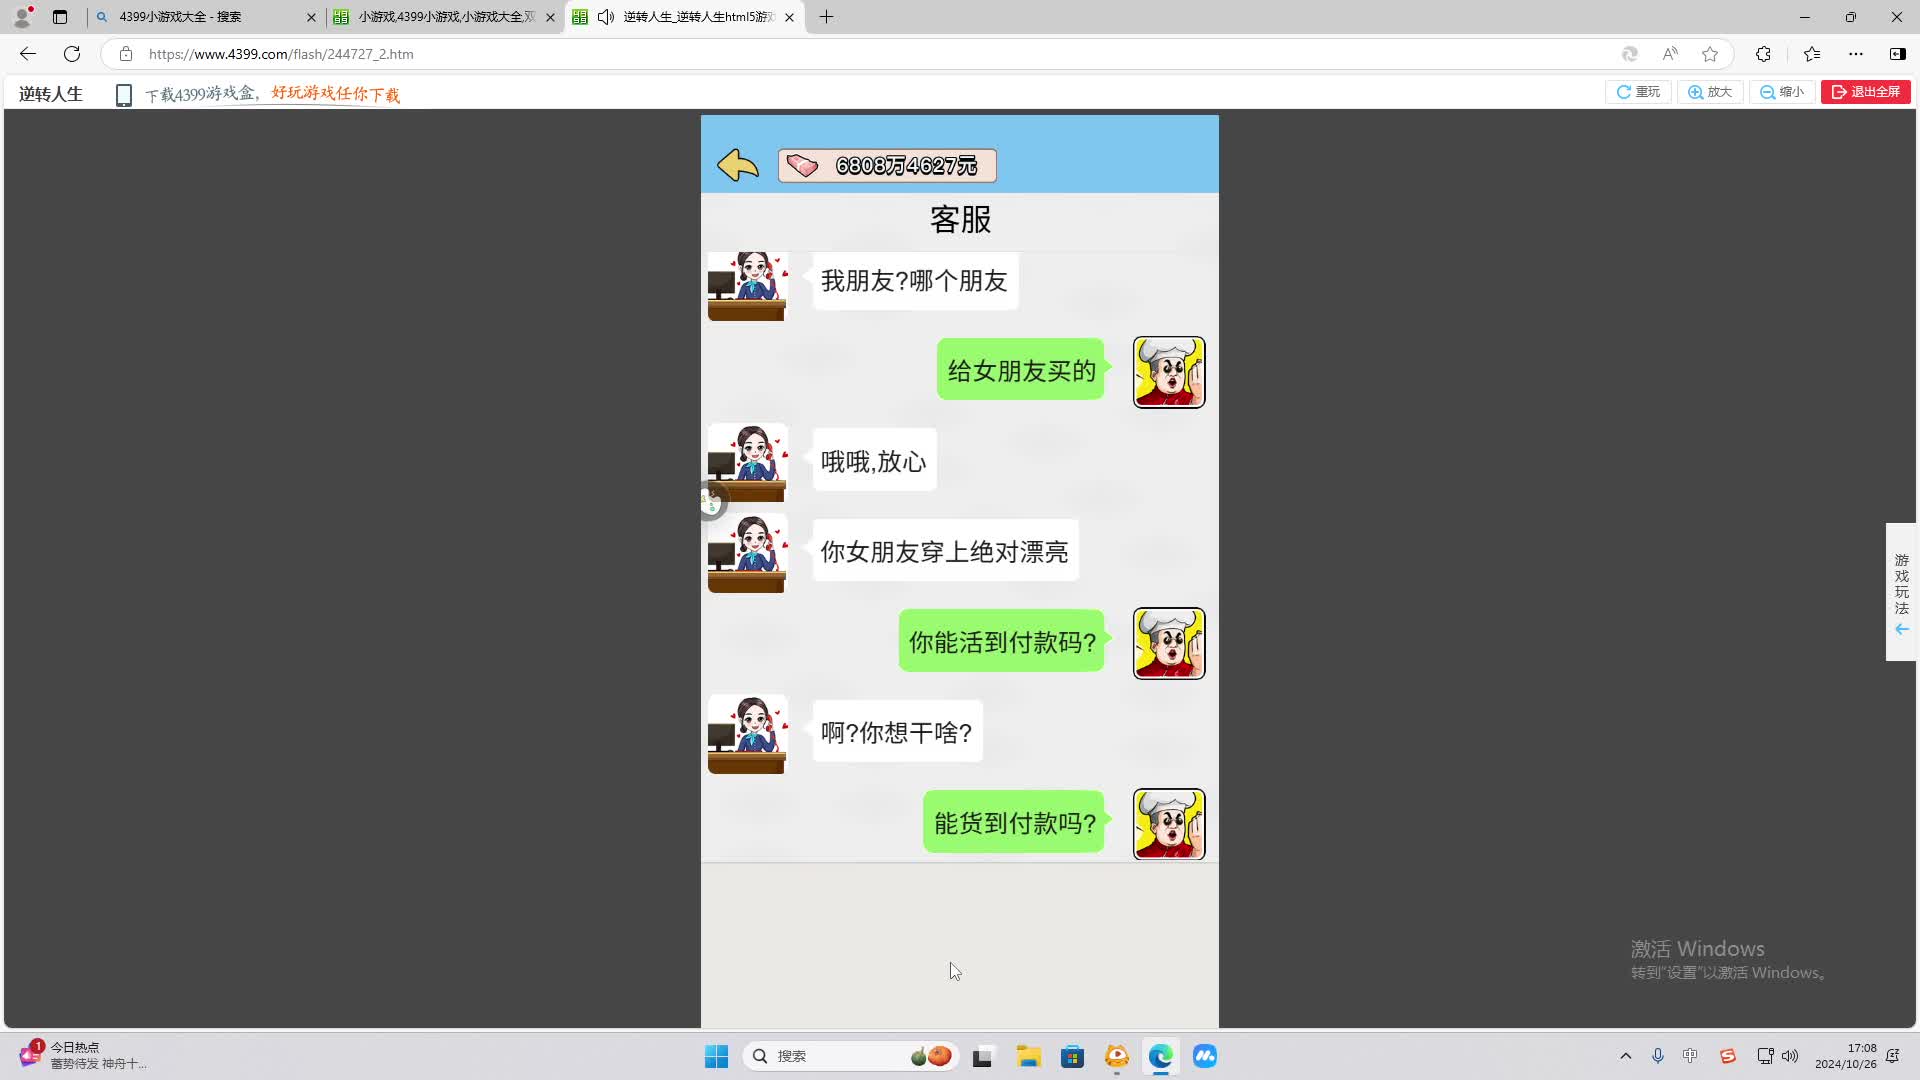Click the phone icon next to 逆转人生 title
Viewport: 1920px width, 1080px height.
(123, 93)
